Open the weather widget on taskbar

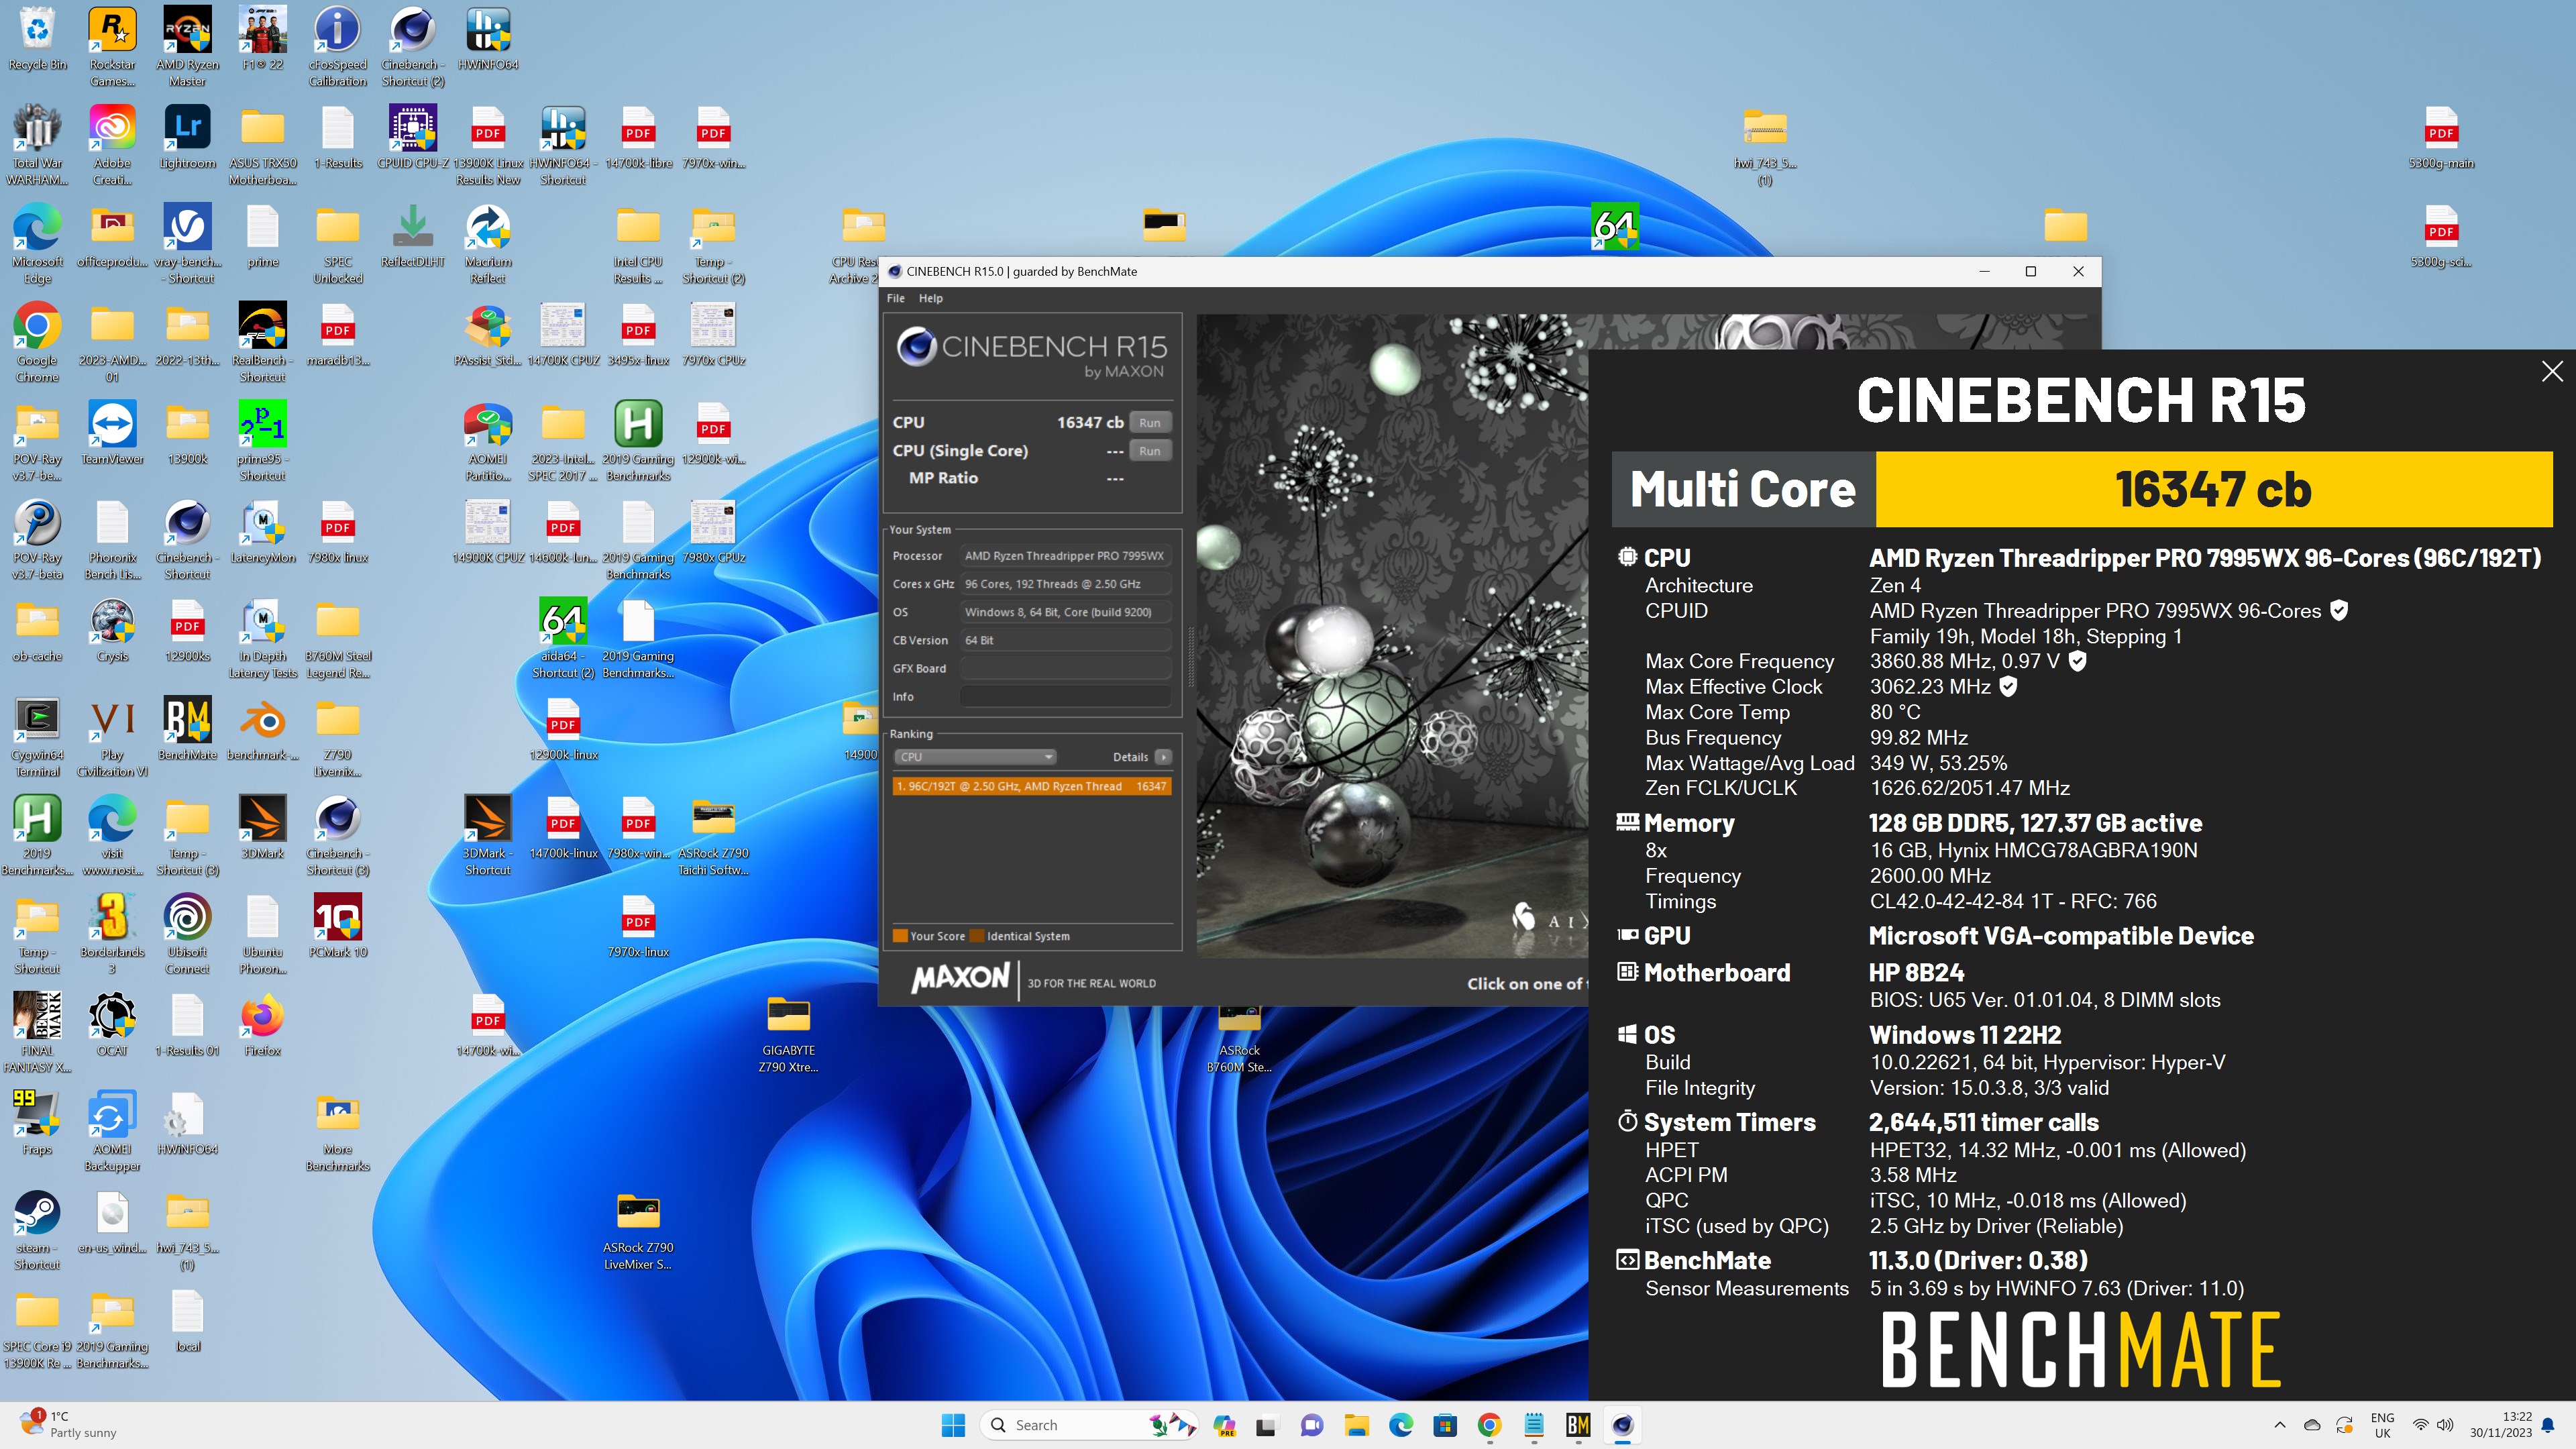click(x=68, y=1425)
